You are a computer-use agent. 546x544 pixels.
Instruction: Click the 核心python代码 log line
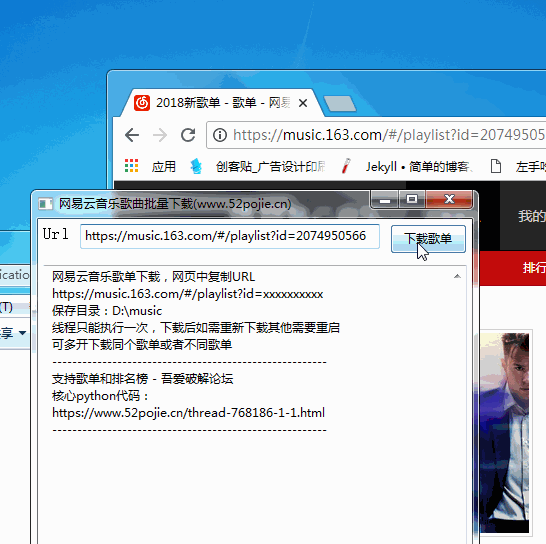click(x=101, y=396)
